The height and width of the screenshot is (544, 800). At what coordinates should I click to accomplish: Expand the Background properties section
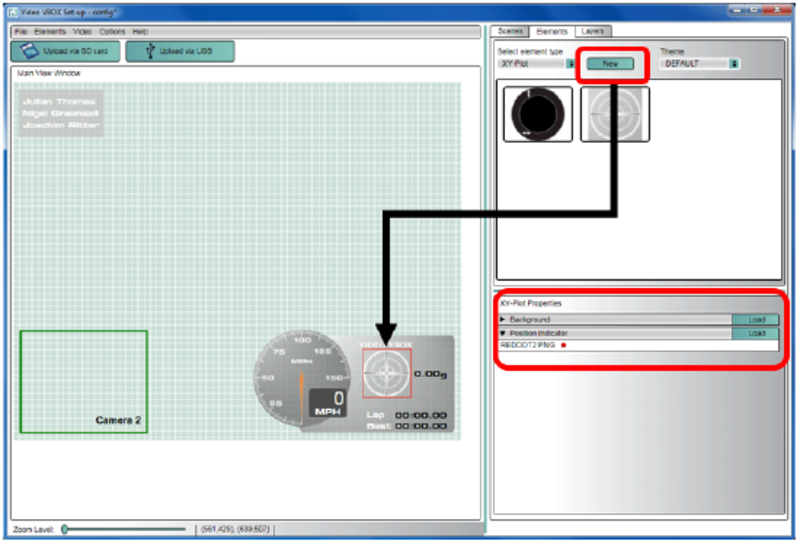click(503, 320)
